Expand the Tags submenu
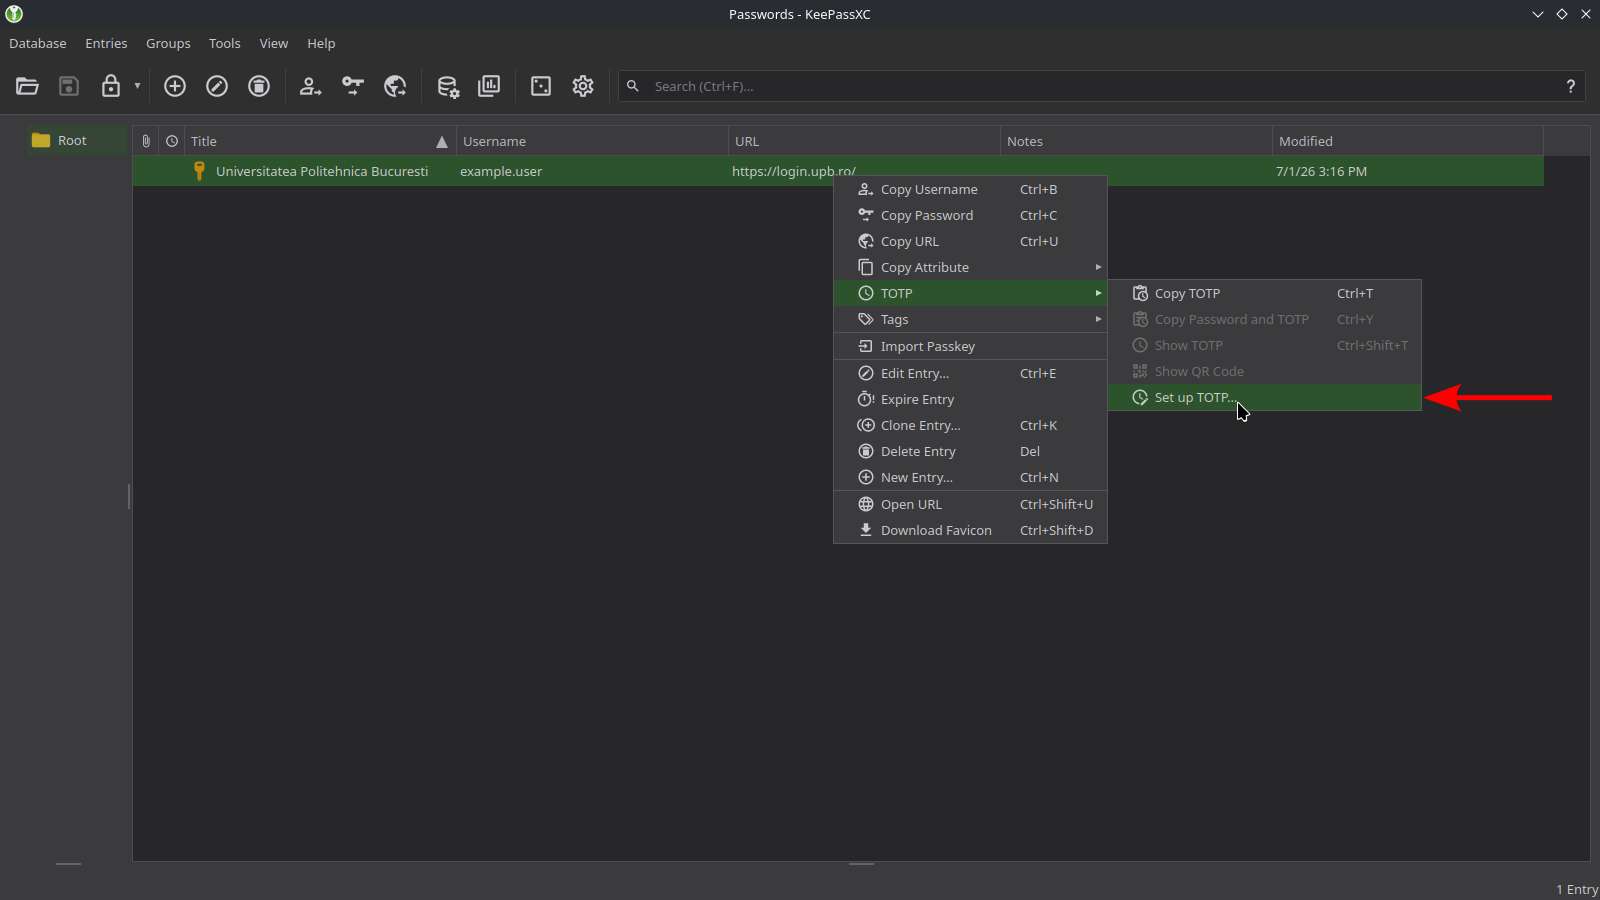The image size is (1600, 900). tap(970, 319)
